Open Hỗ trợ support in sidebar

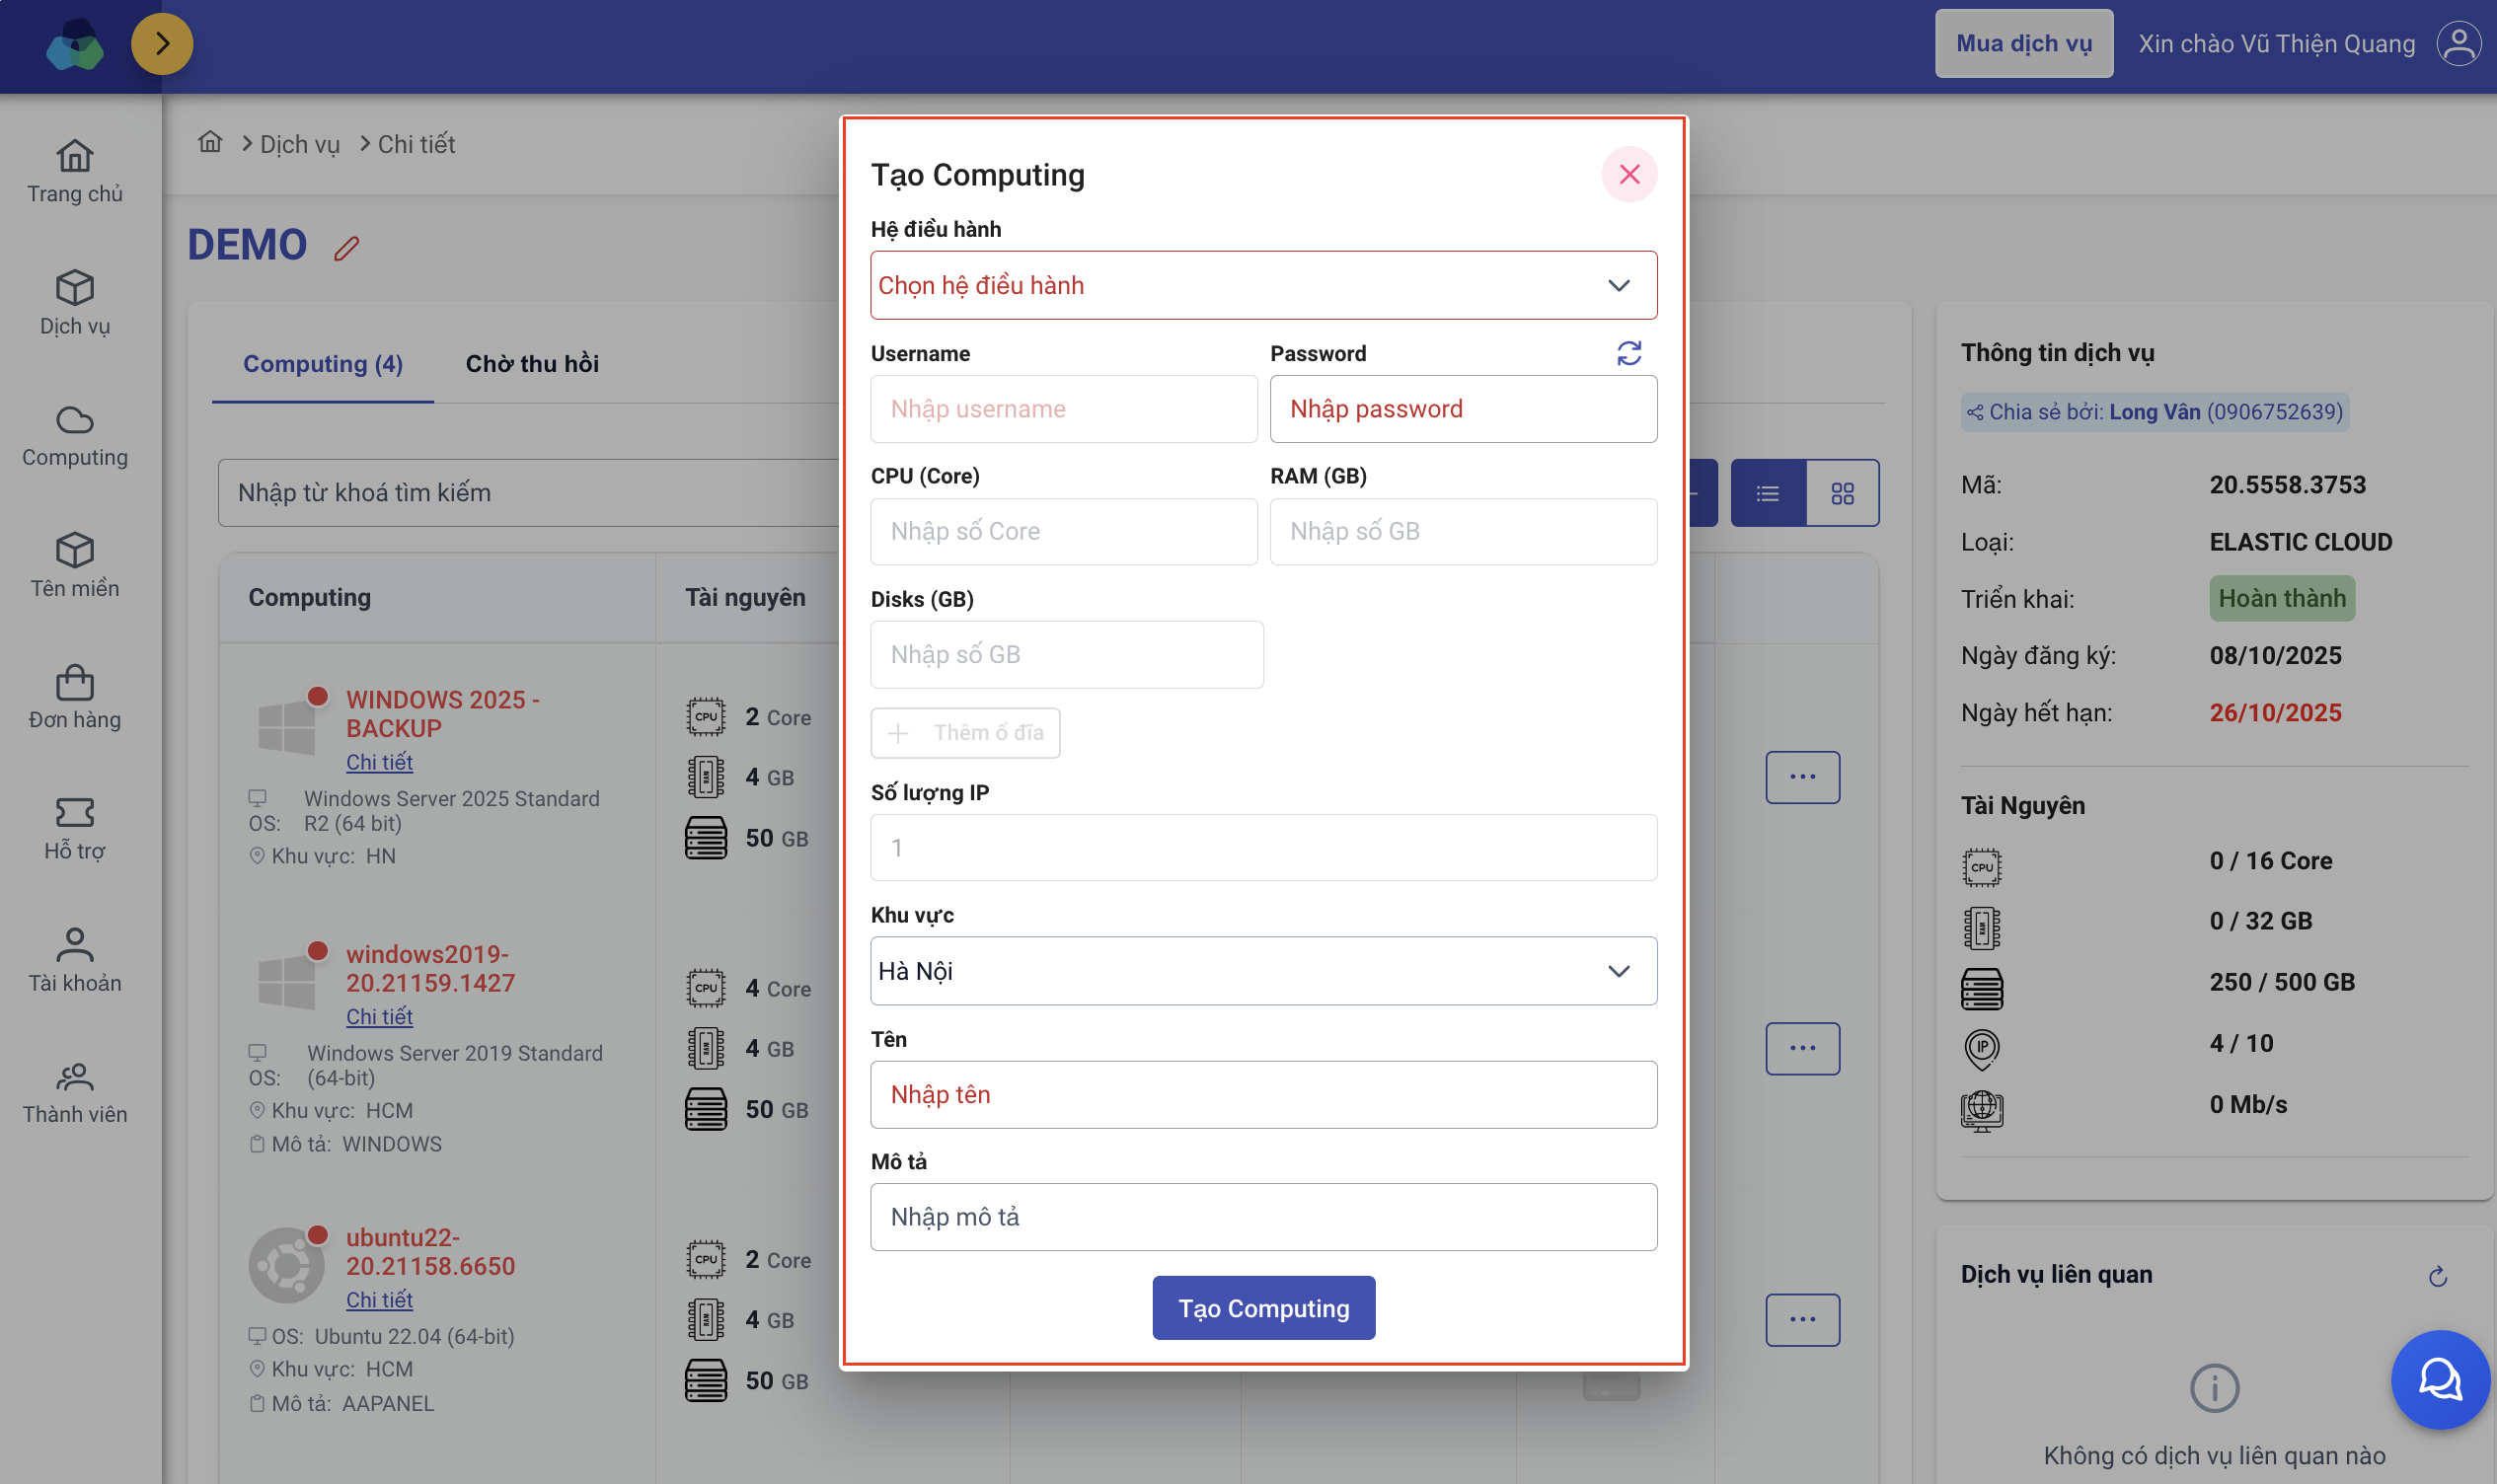click(x=75, y=828)
